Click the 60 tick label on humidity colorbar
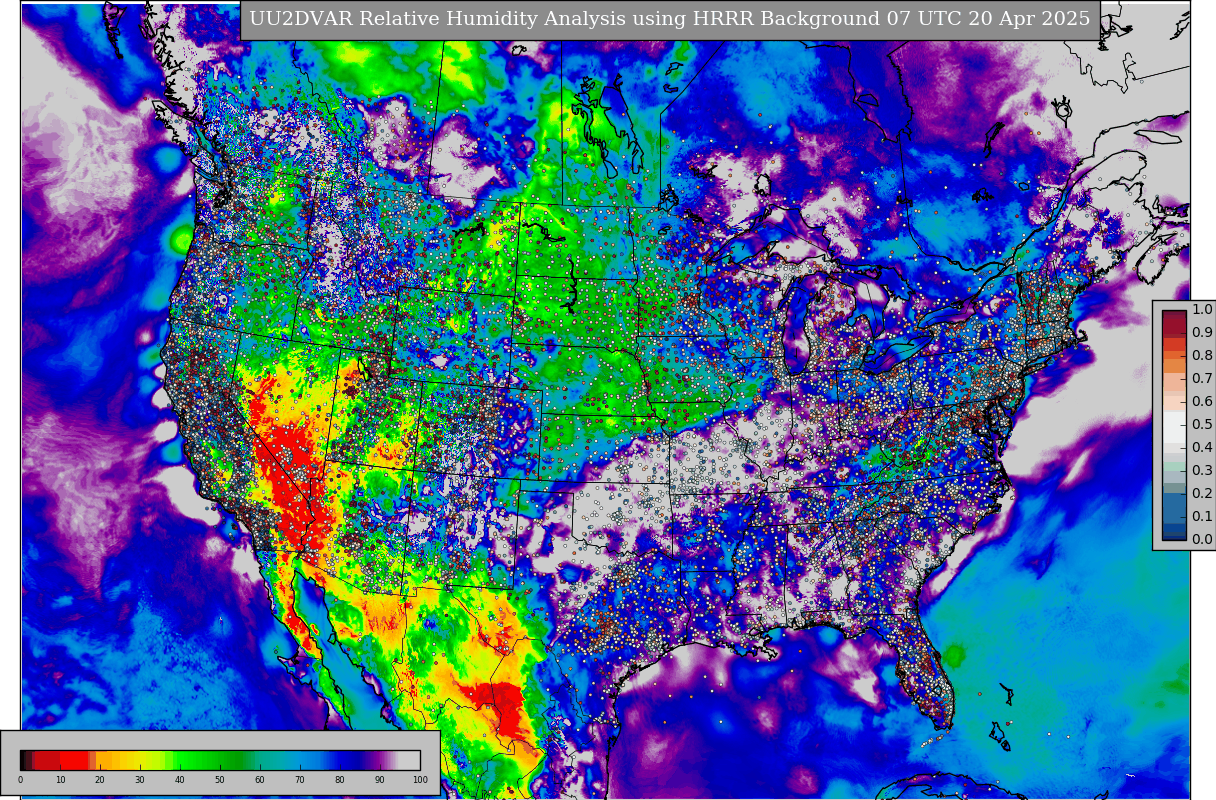Viewport: 1216px width, 800px height. coord(260,780)
